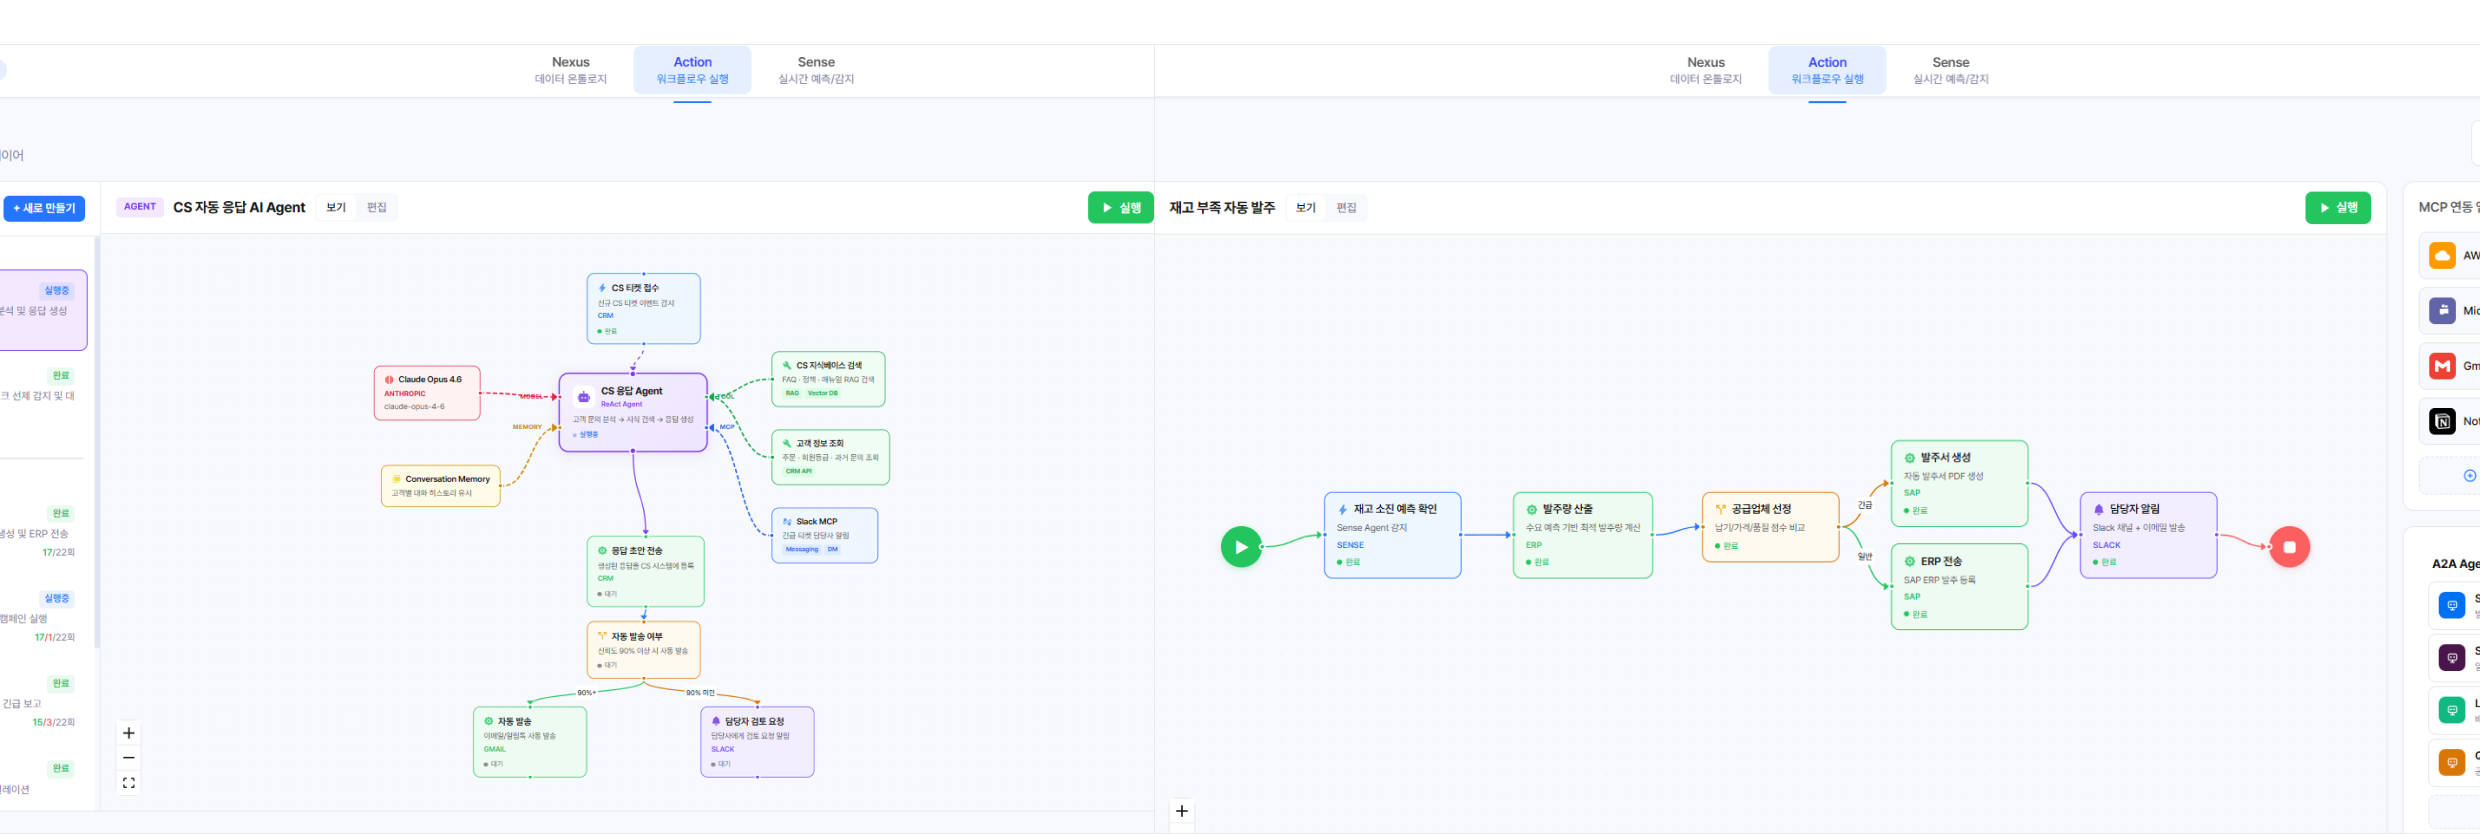Screen dimensions: 2480x834
Task: Open the Nexus tab above 재고 부족 workflow
Action: point(1706,69)
